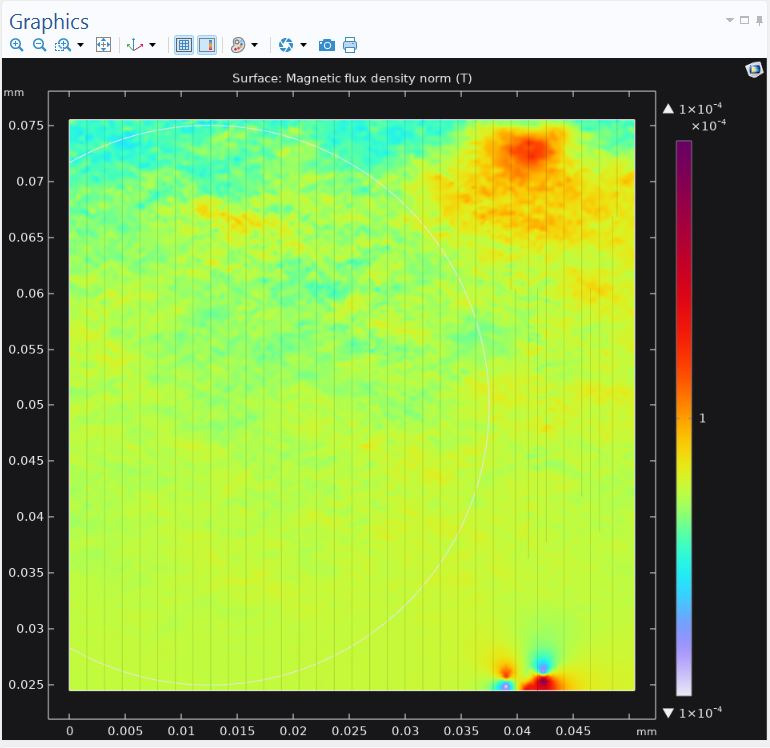
Task: Open the axis orientation dropdown arrow
Action: [153, 45]
